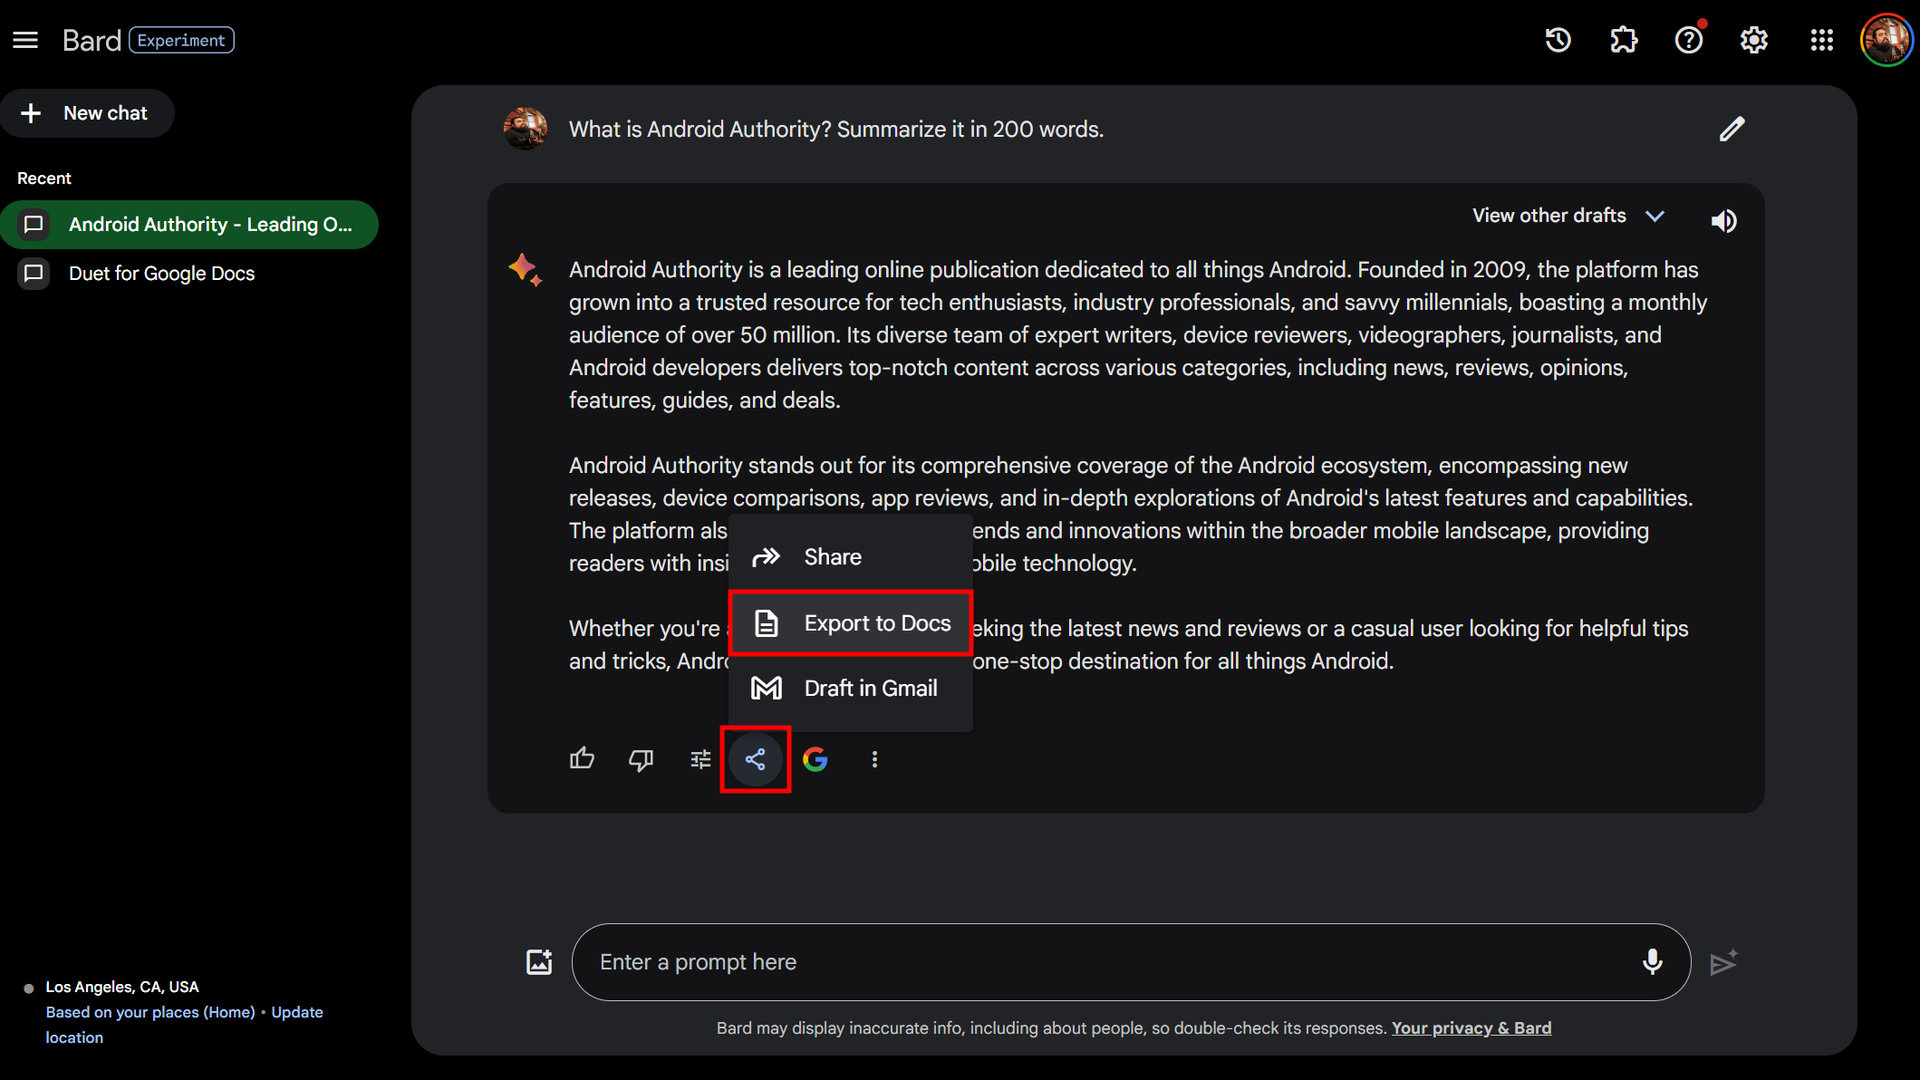The height and width of the screenshot is (1080, 1920).
Task: Open the settings gear icon
Action: click(1754, 40)
